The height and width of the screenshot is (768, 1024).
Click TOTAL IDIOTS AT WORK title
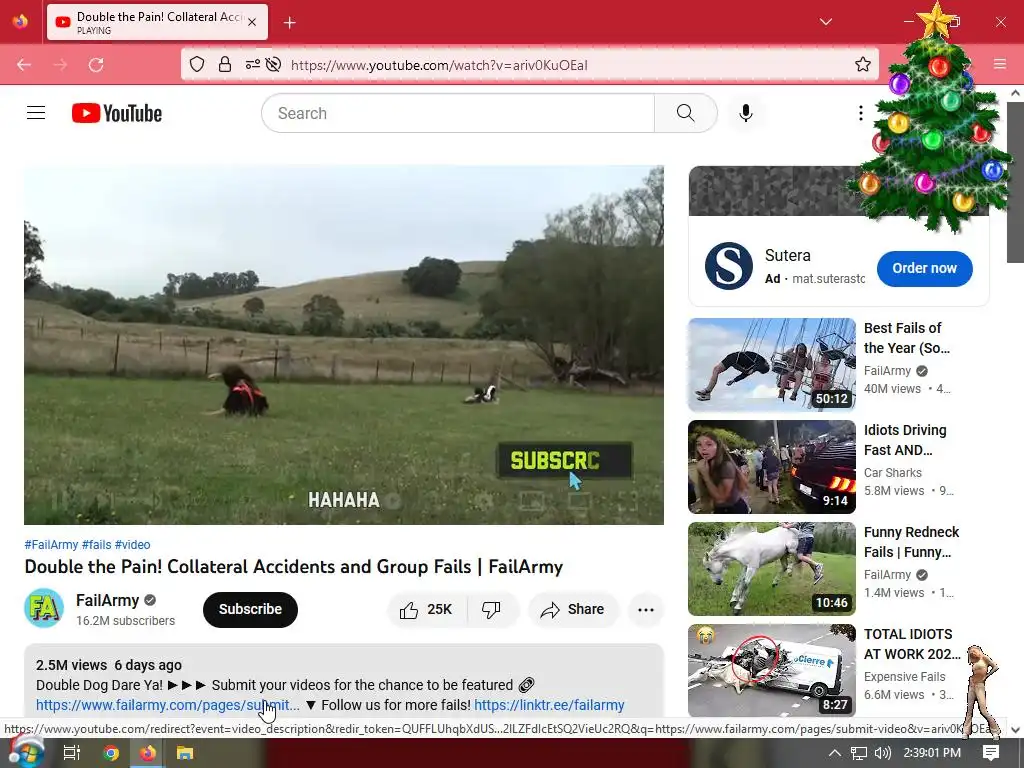[912, 644]
